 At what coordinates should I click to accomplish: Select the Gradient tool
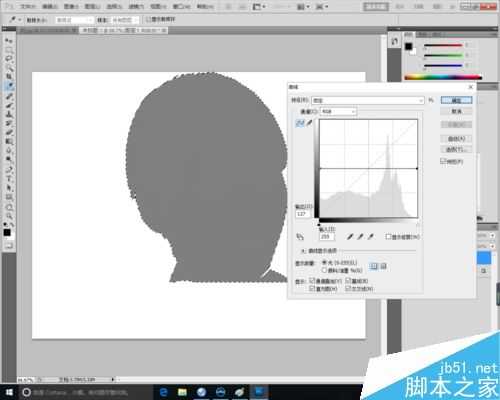pos(9,142)
